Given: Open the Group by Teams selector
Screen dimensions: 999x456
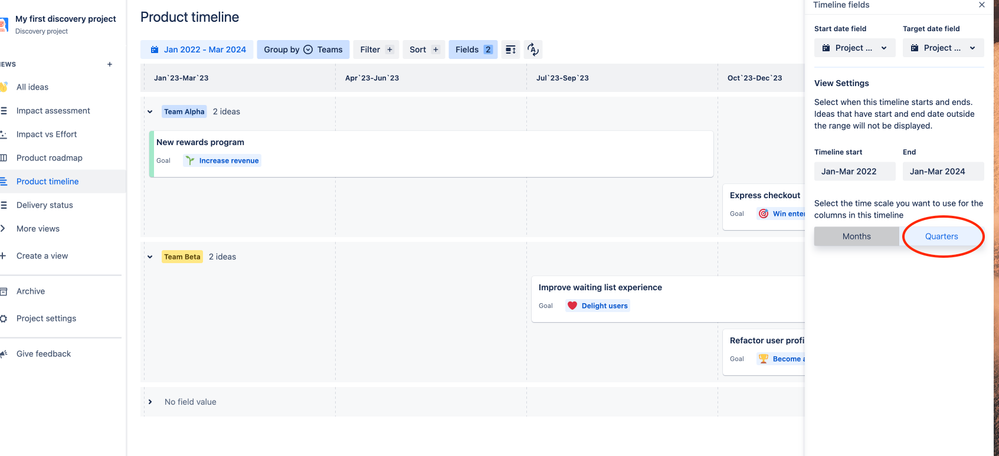Looking at the screenshot, I should 303,50.
